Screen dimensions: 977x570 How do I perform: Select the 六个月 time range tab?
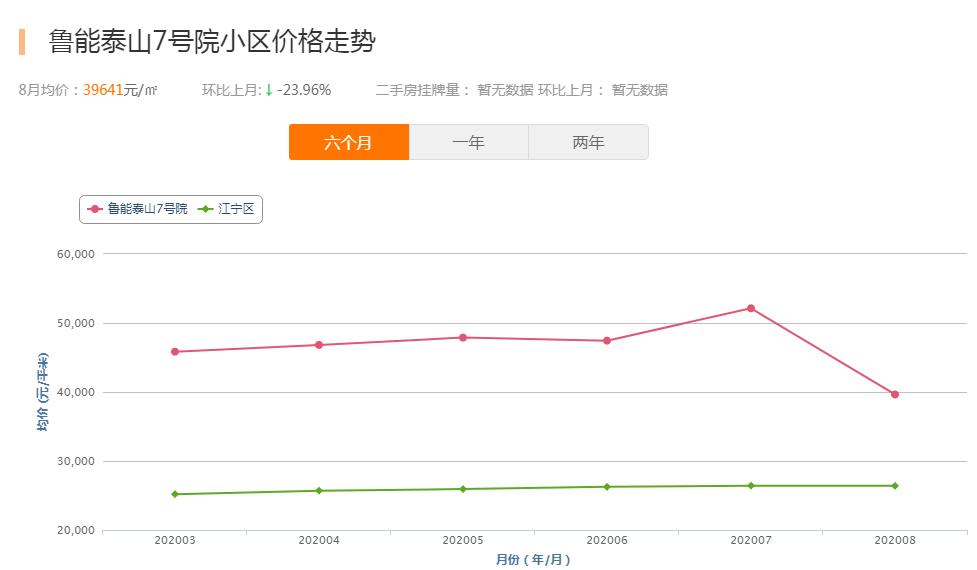[x=349, y=142]
